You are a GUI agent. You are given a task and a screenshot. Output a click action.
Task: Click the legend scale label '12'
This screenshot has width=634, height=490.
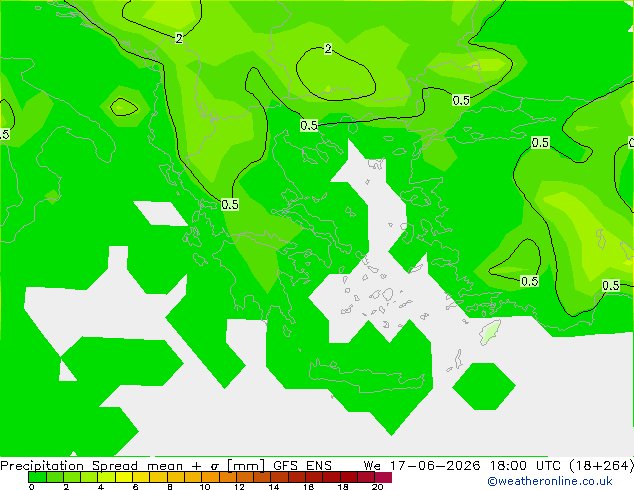point(239,487)
